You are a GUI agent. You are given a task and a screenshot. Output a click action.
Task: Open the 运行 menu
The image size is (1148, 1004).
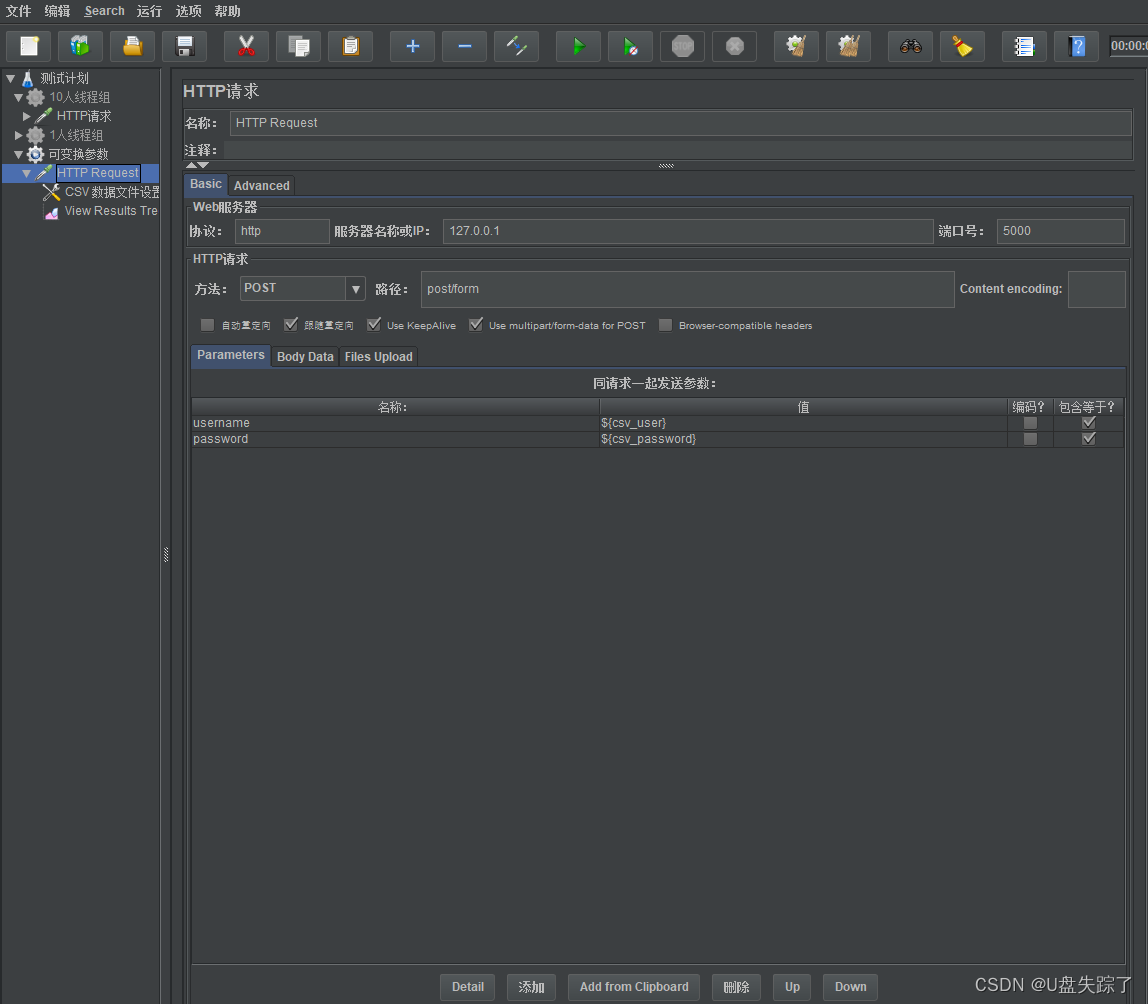coord(149,11)
